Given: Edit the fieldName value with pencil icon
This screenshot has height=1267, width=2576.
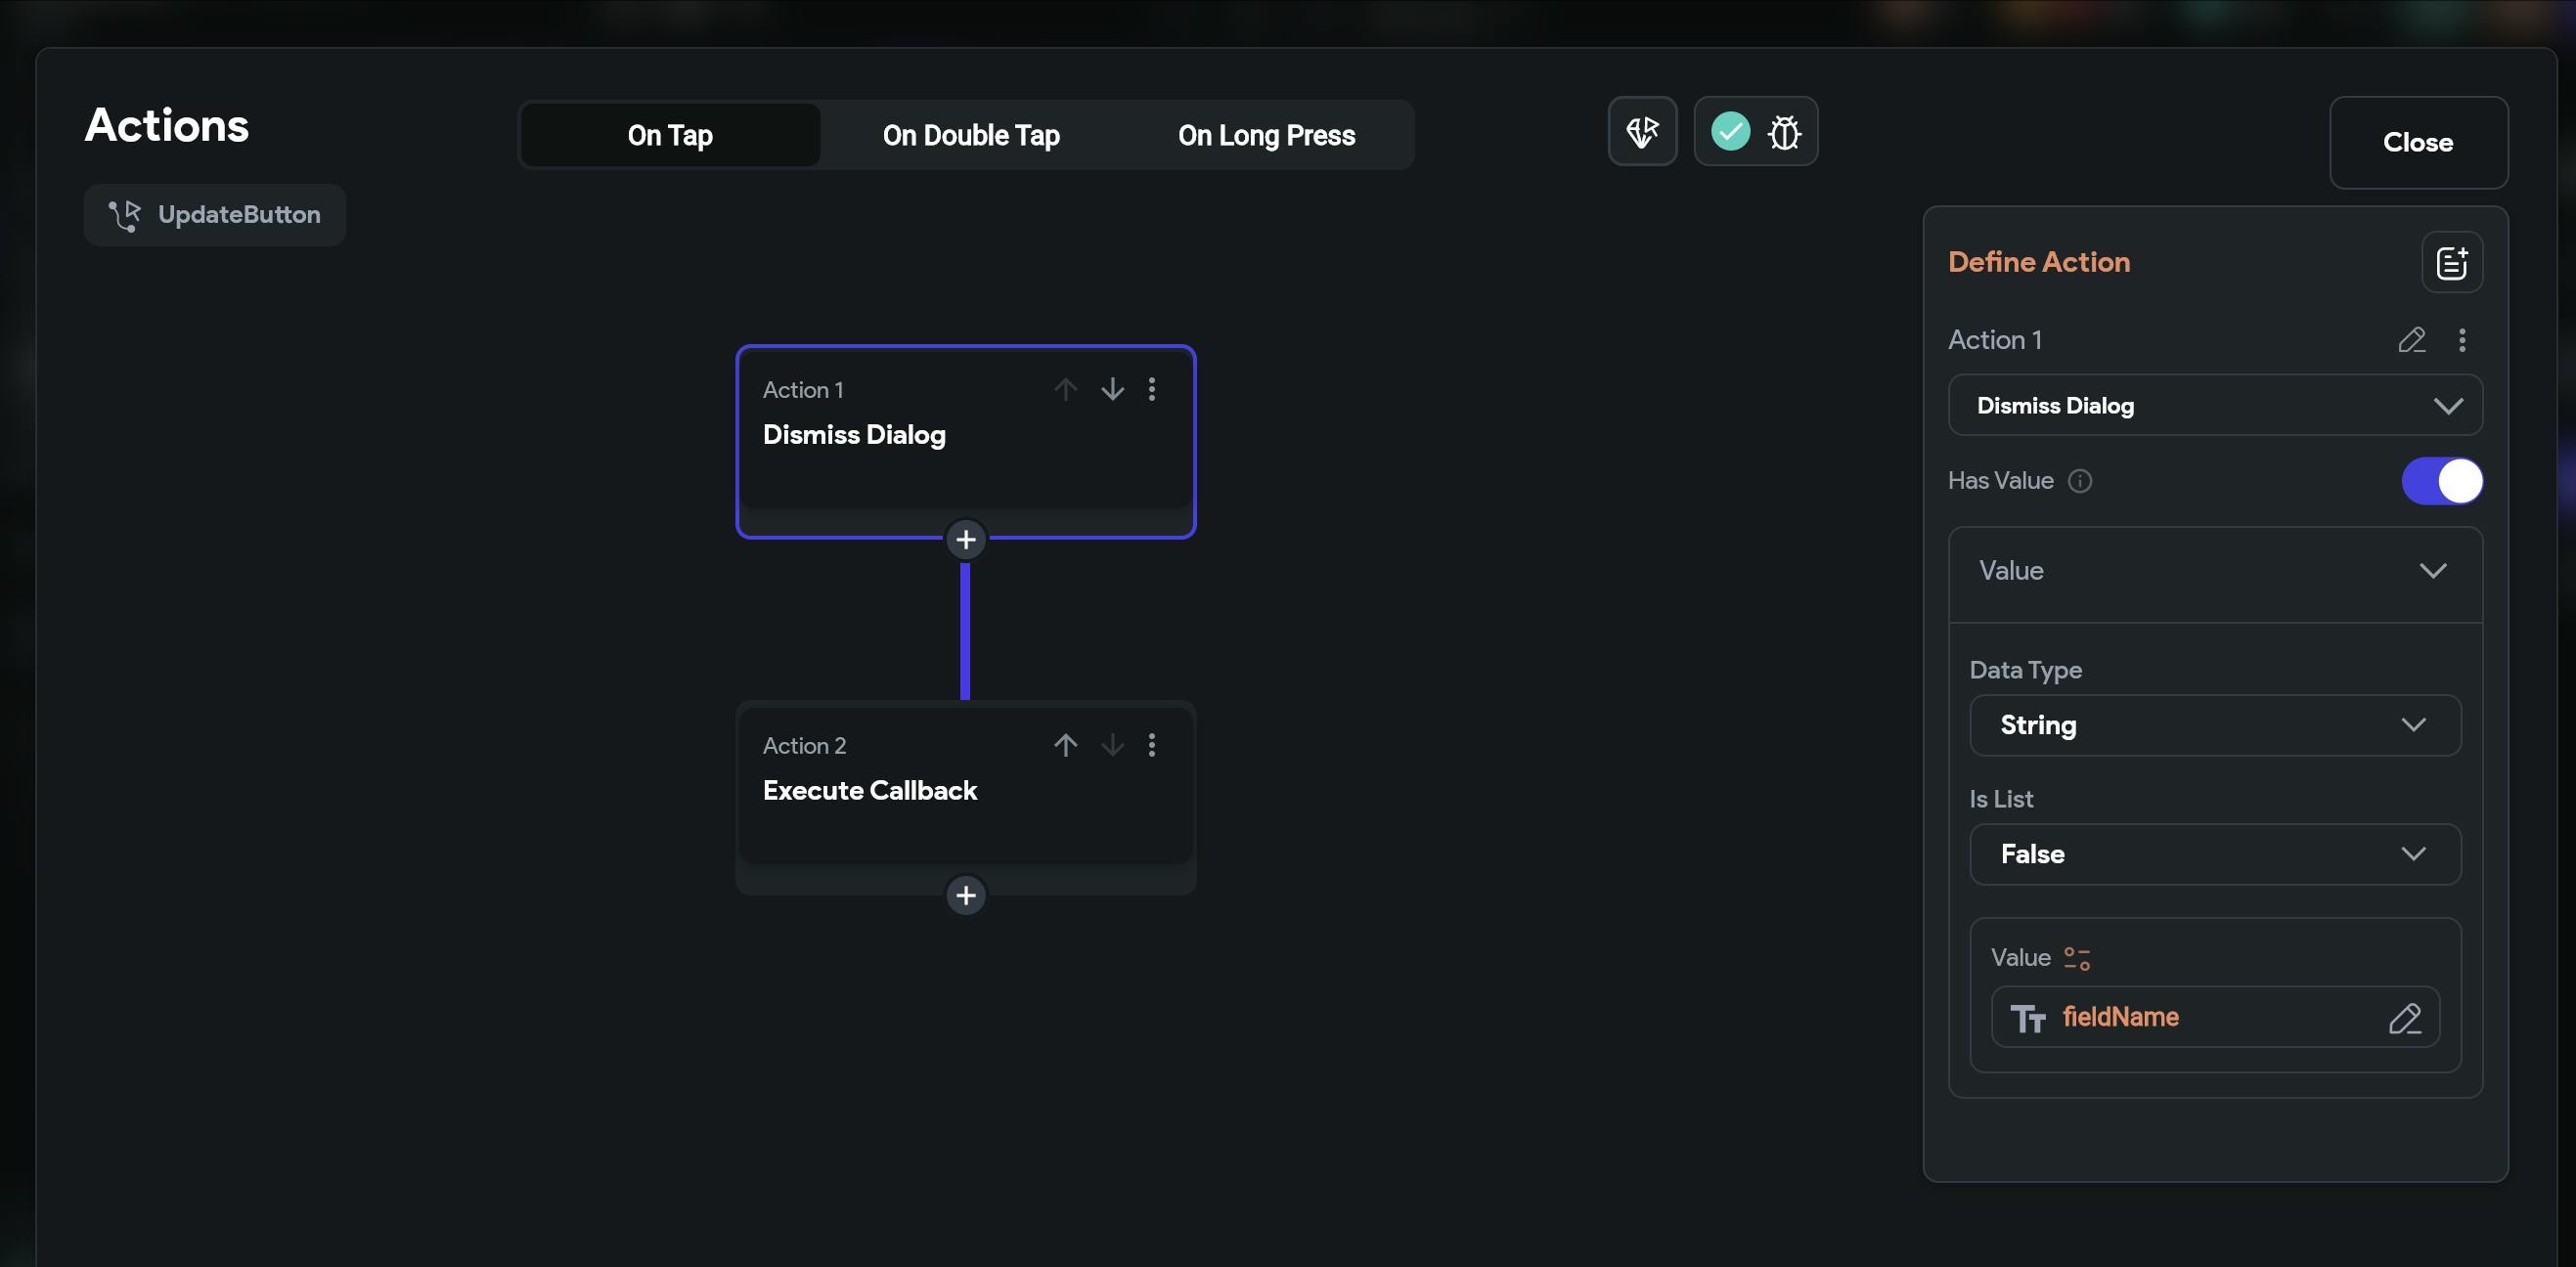Looking at the screenshot, I should point(2405,1018).
